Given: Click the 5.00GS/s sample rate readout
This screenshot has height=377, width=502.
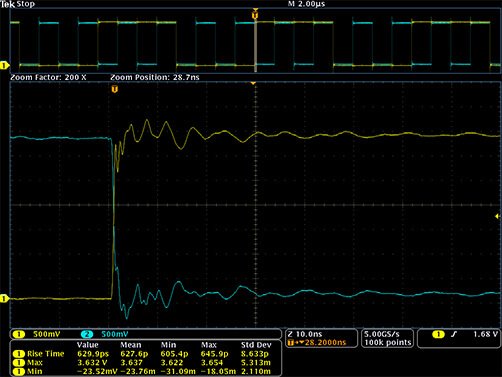Looking at the screenshot, I should click(382, 334).
